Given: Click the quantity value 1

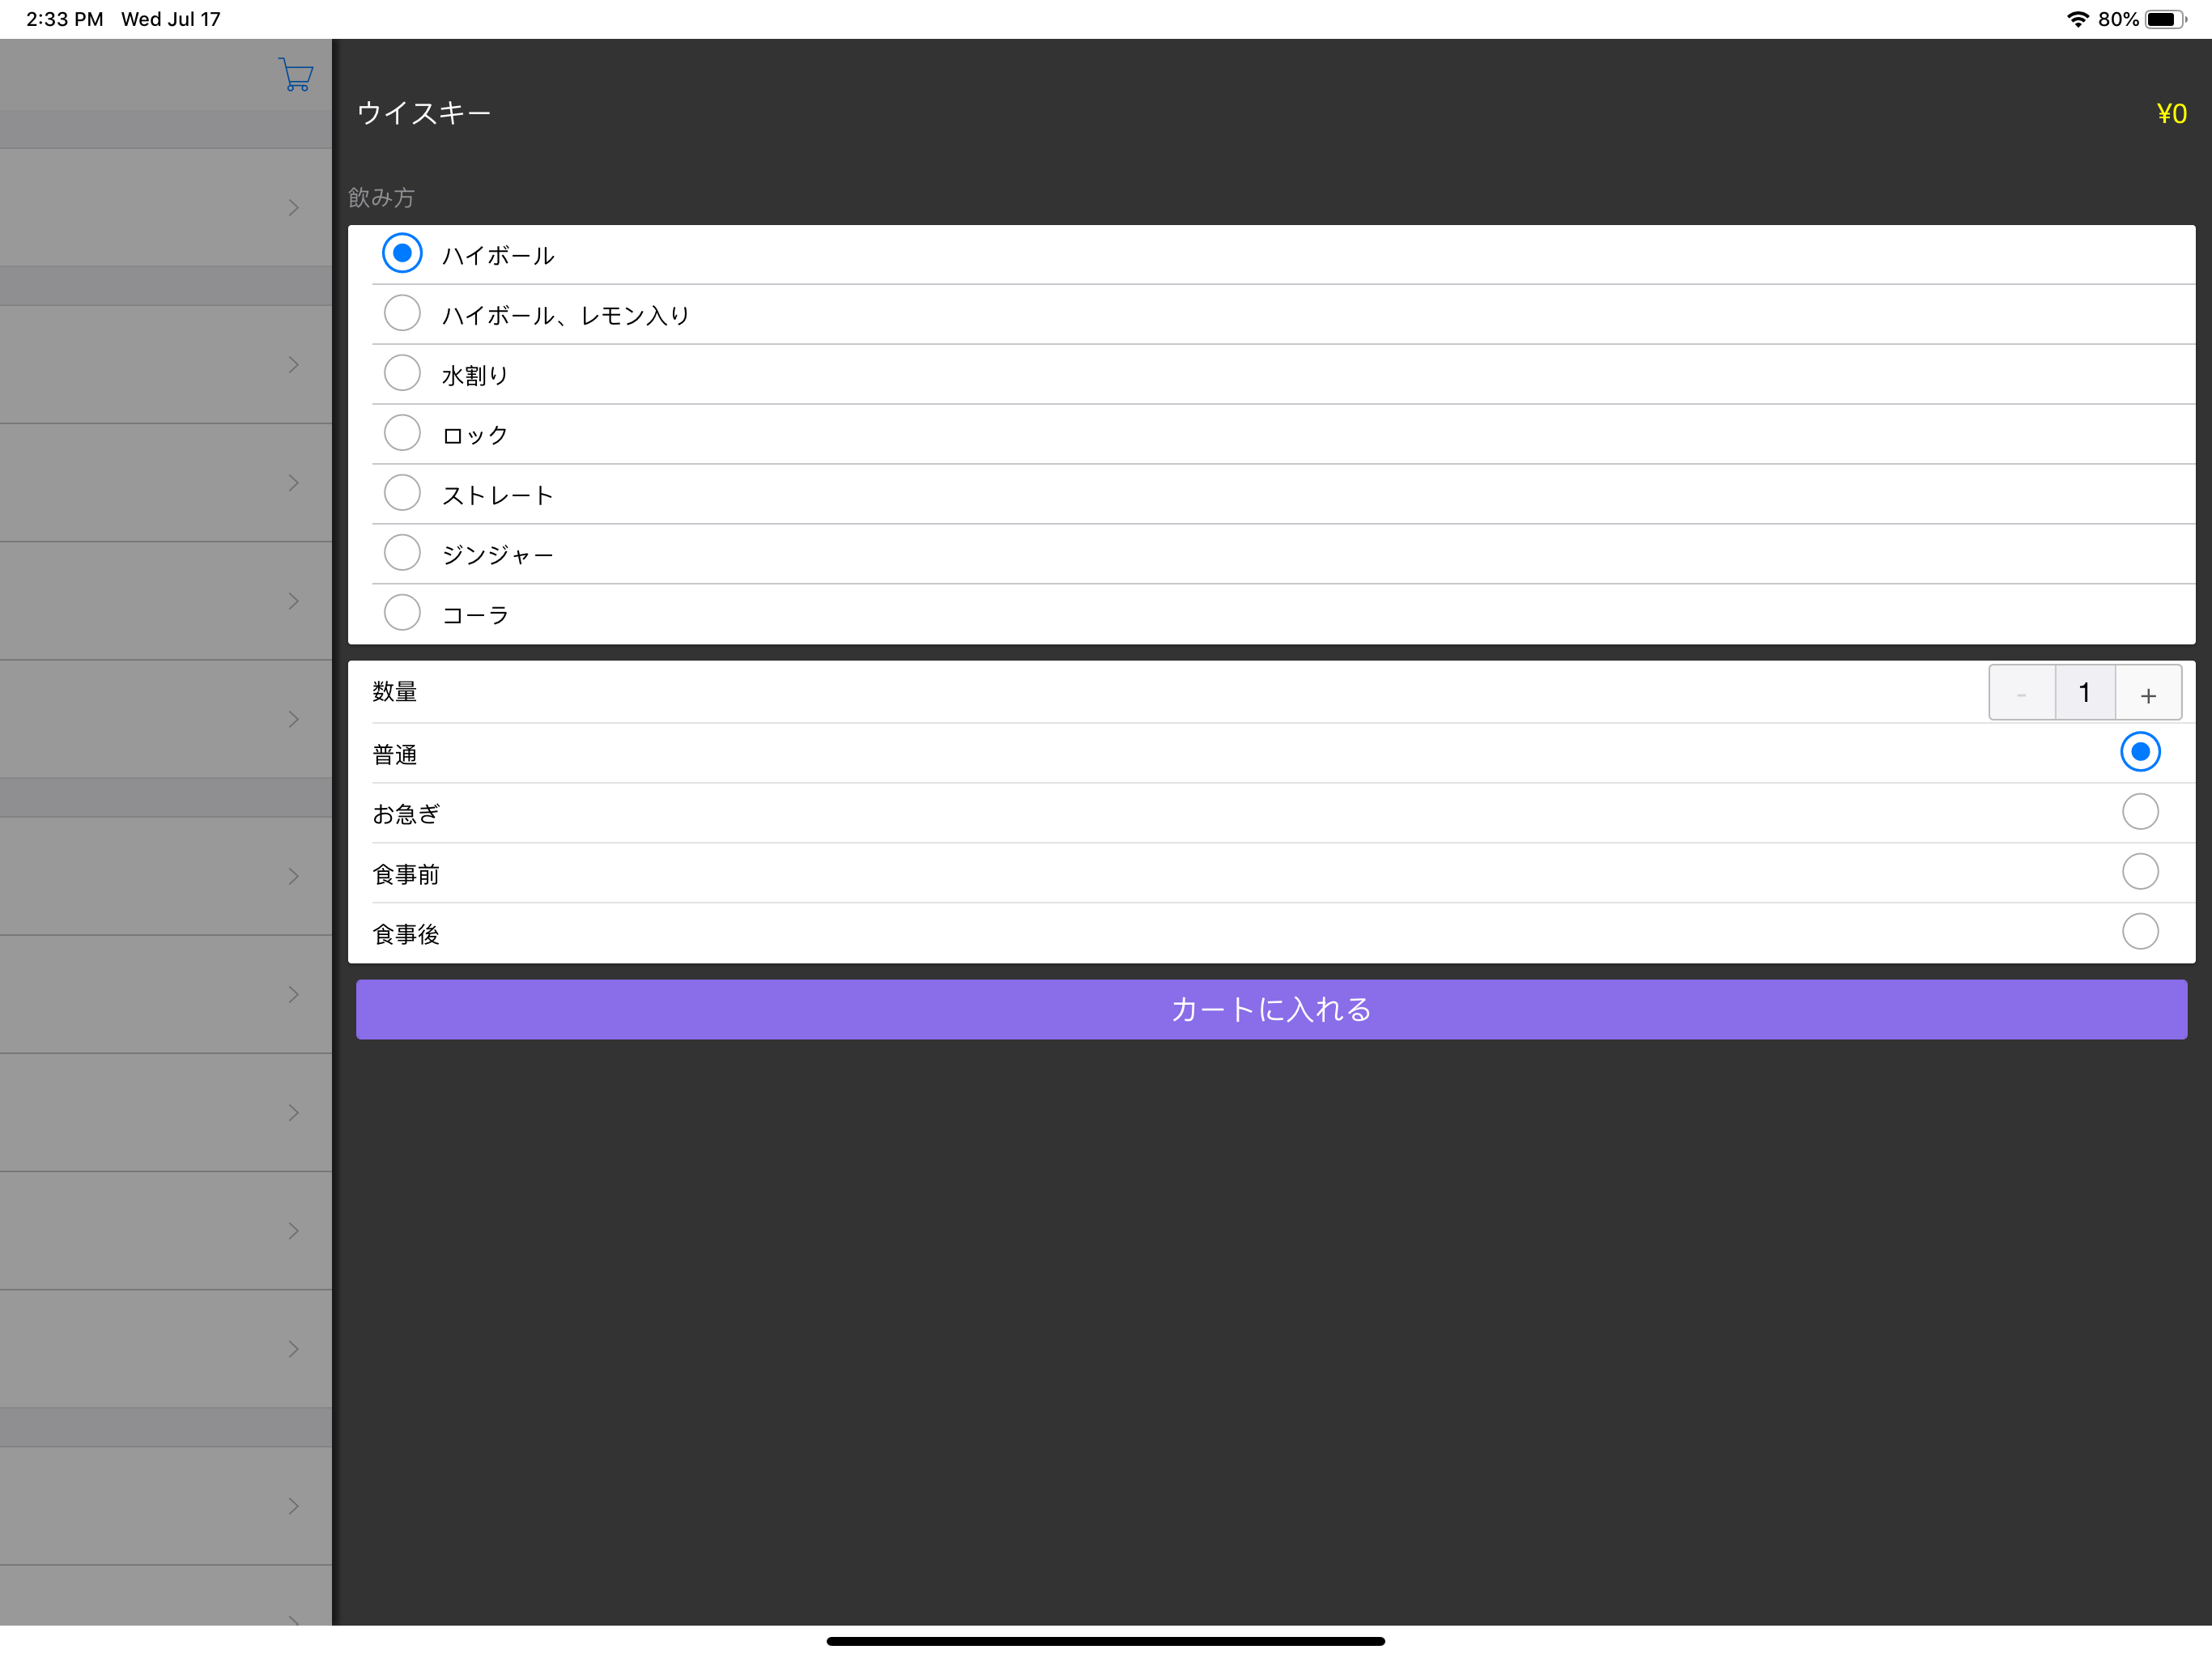Looking at the screenshot, I should coord(2085,693).
